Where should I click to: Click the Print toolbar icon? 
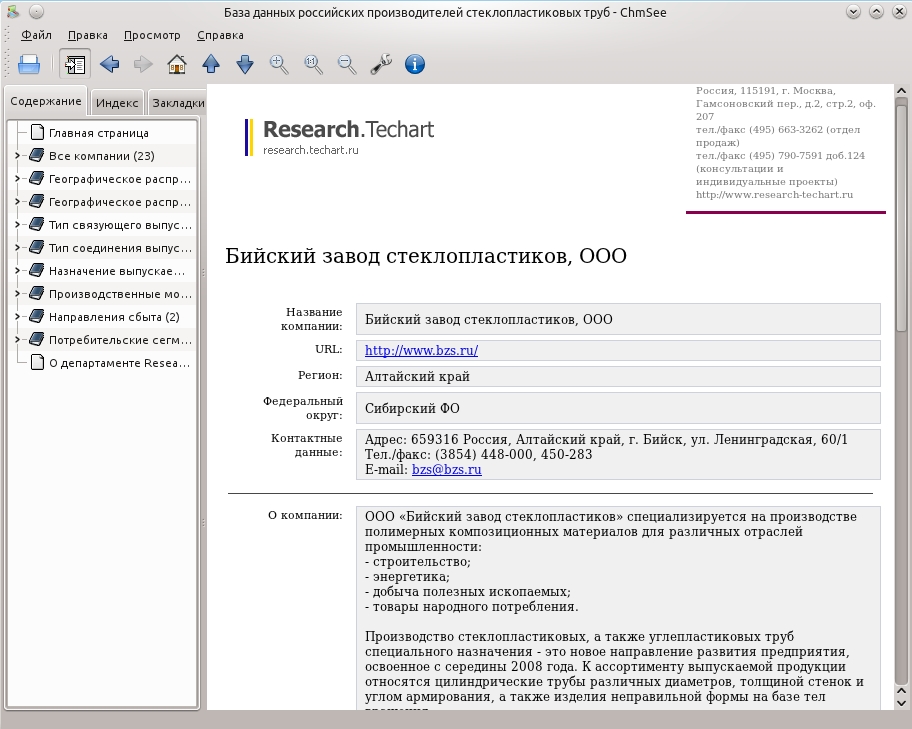29,64
